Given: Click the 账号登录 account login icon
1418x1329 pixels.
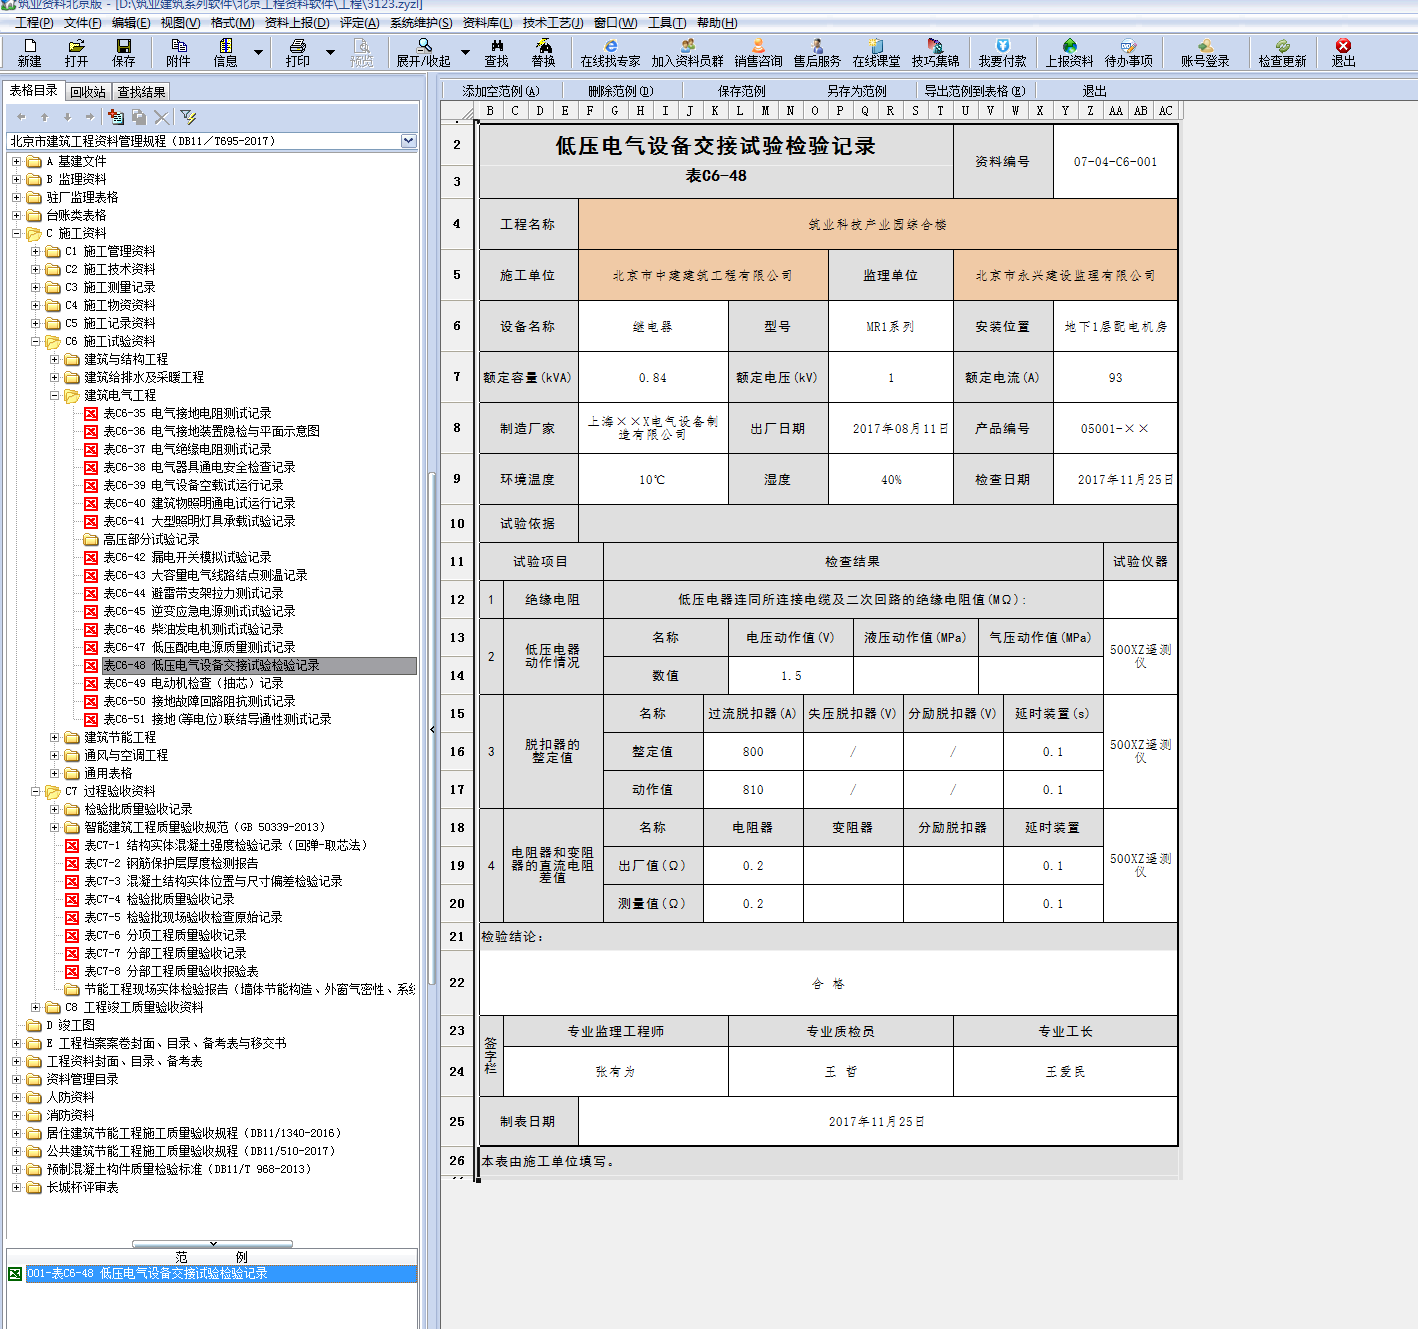Looking at the screenshot, I should click(x=1206, y=46).
